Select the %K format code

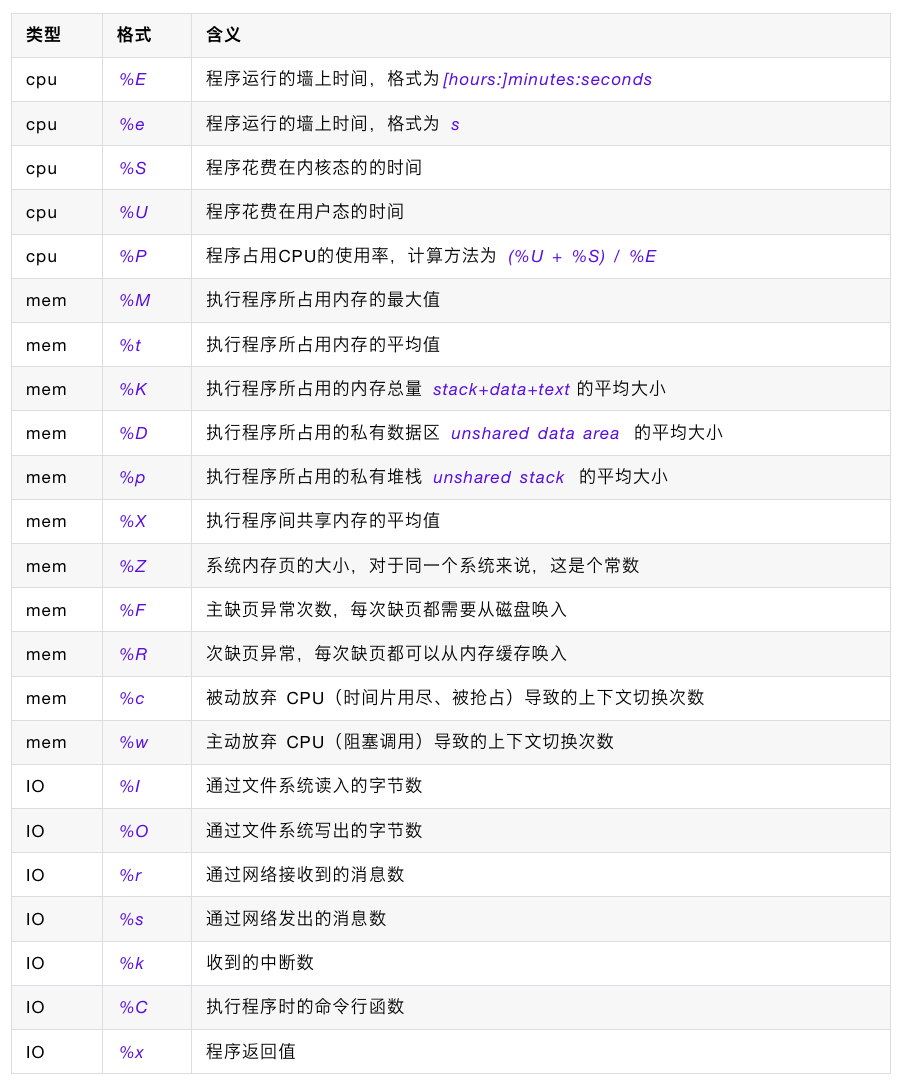tap(133, 389)
